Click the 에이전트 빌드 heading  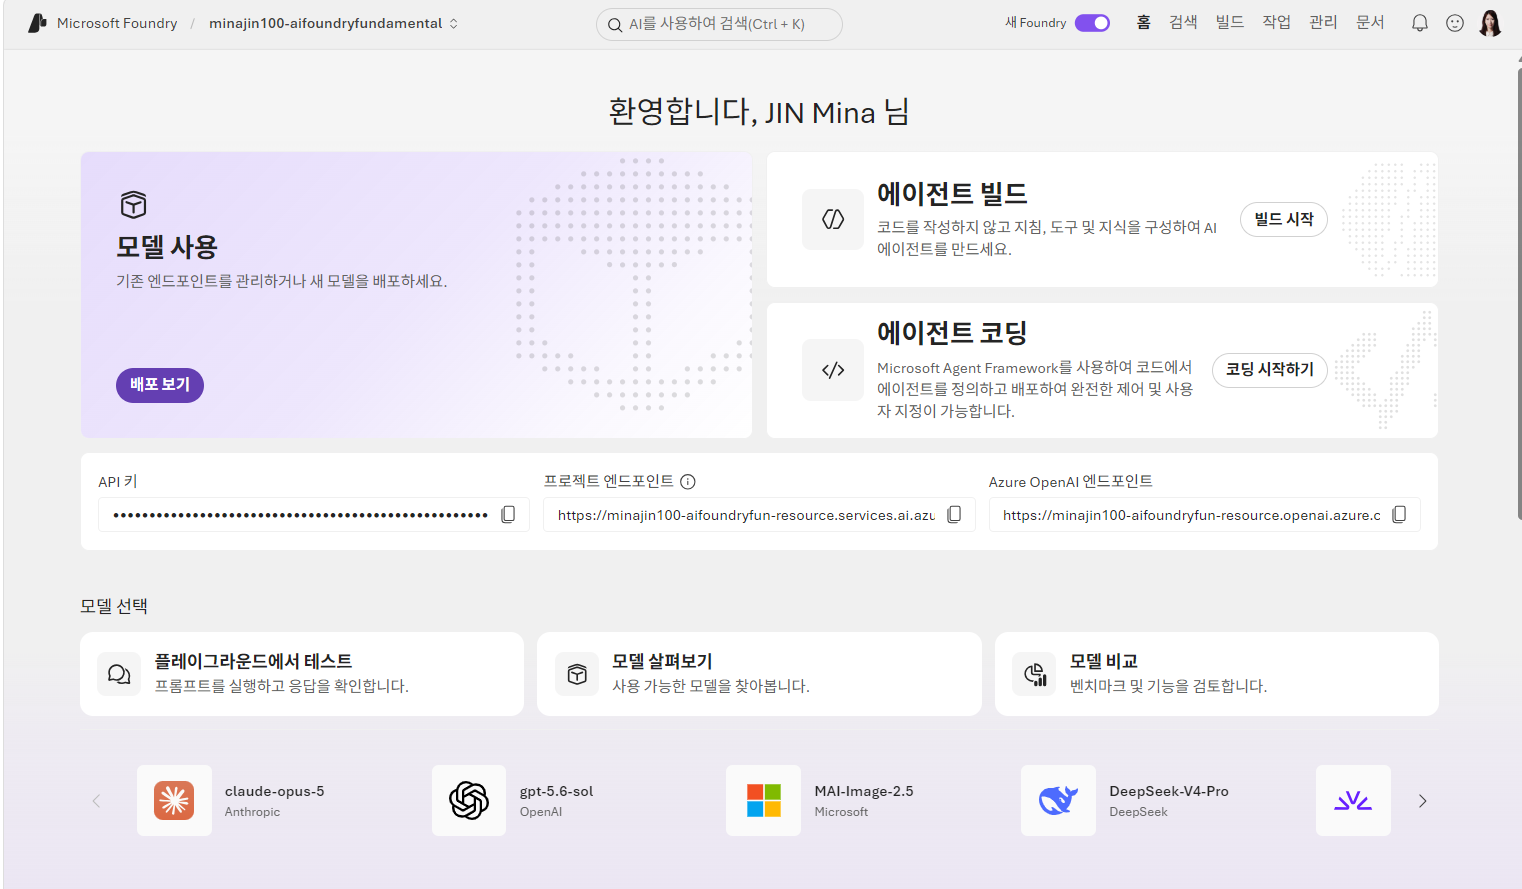pos(952,194)
